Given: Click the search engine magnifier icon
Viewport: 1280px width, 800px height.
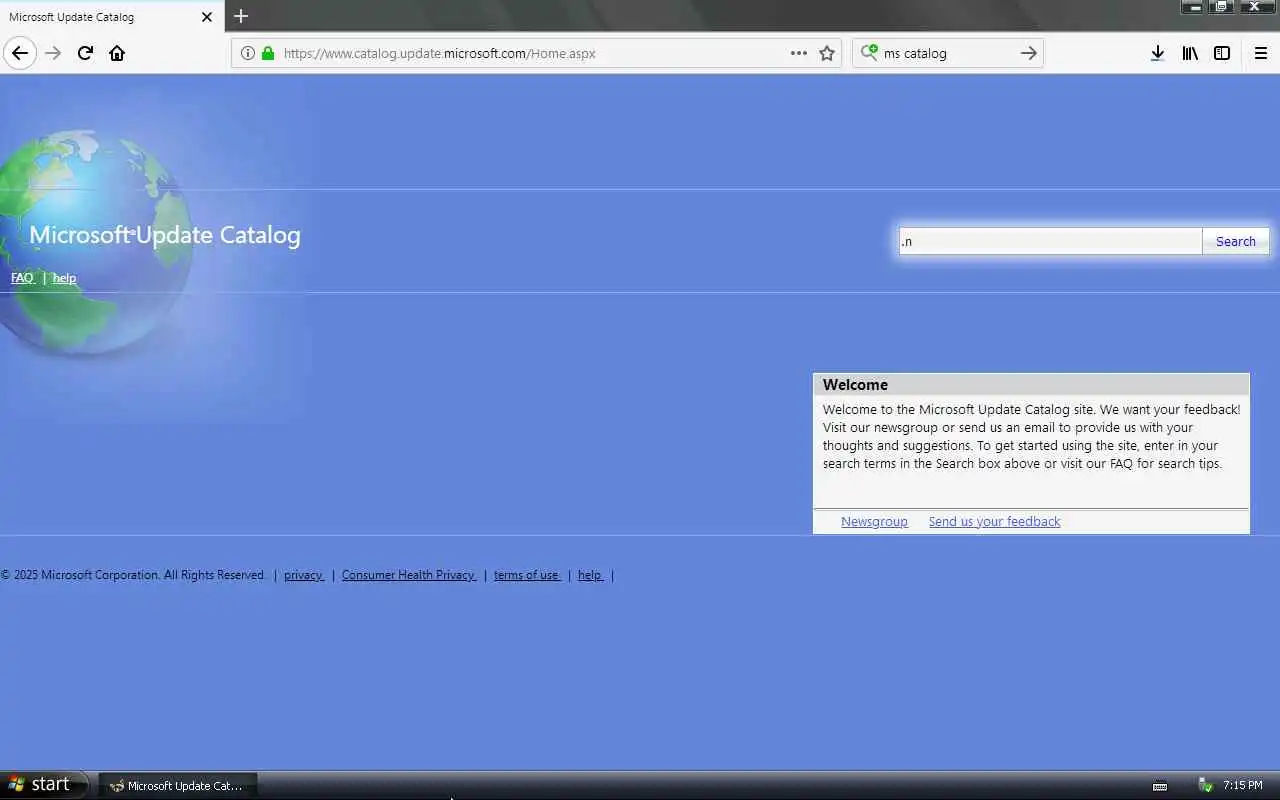Looking at the screenshot, I should click(x=869, y=53).
